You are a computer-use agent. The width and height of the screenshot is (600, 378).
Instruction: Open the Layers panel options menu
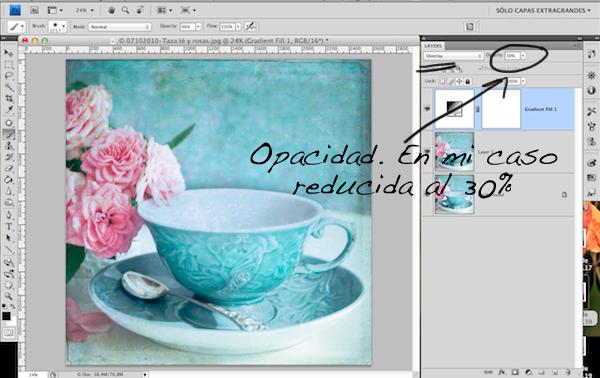pyautogui.click(x=576, y=46)
